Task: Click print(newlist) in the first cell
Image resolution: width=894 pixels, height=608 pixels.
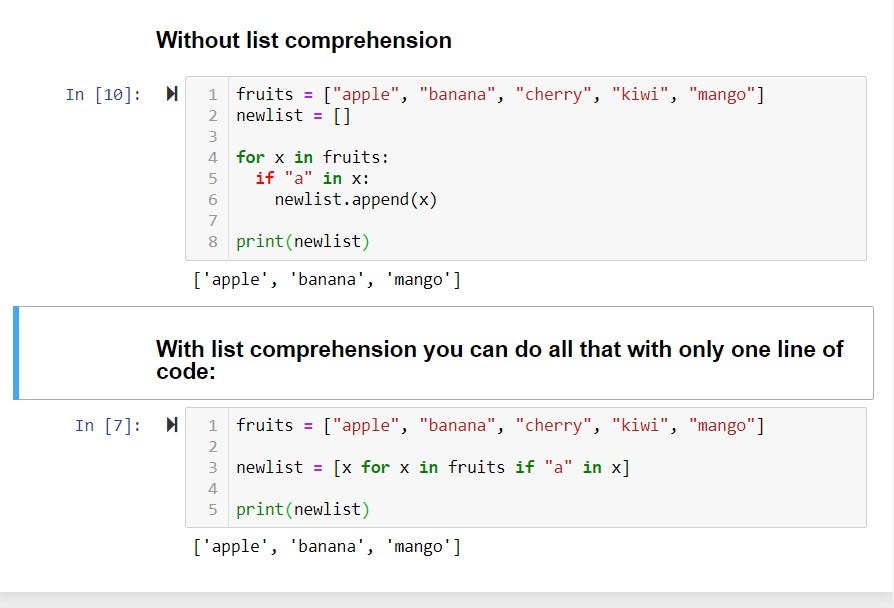Action: tap(302, 241)
